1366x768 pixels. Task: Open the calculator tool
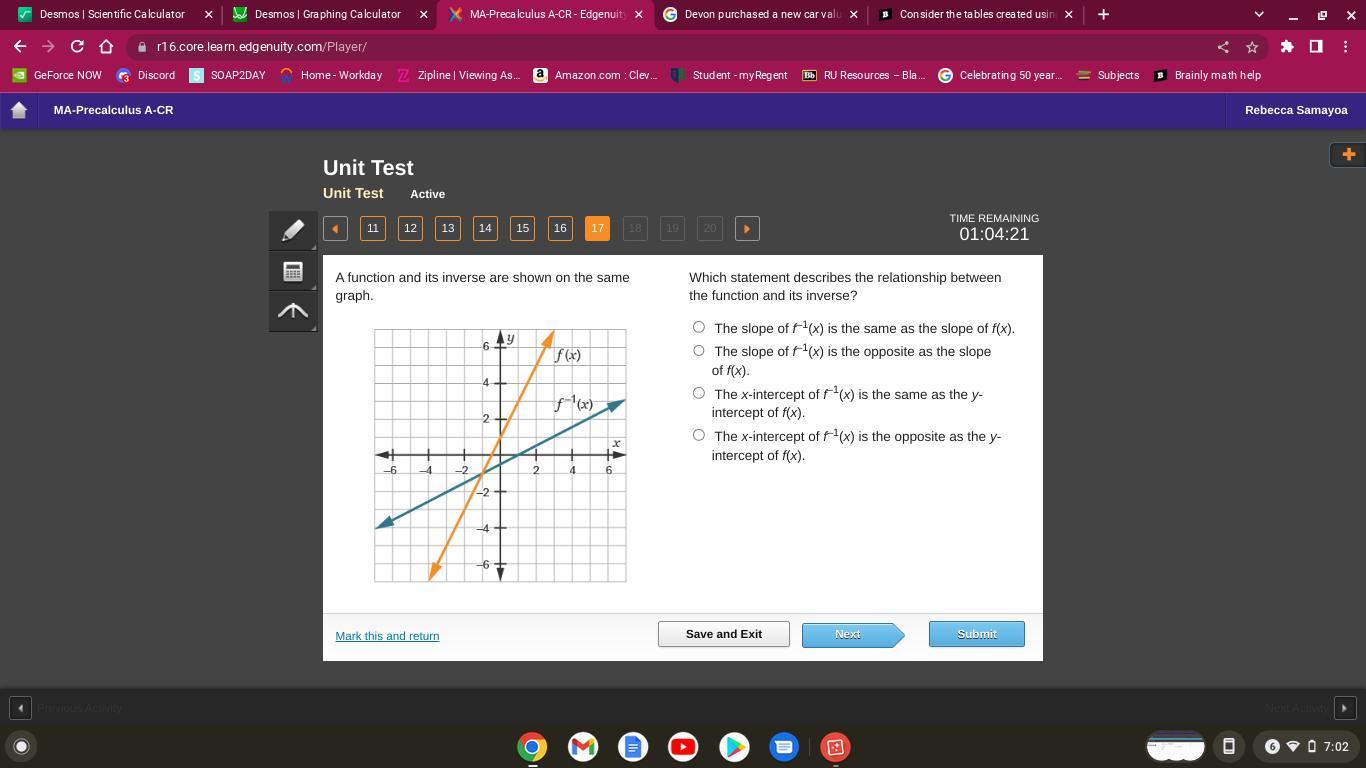(x=293, y=271)
